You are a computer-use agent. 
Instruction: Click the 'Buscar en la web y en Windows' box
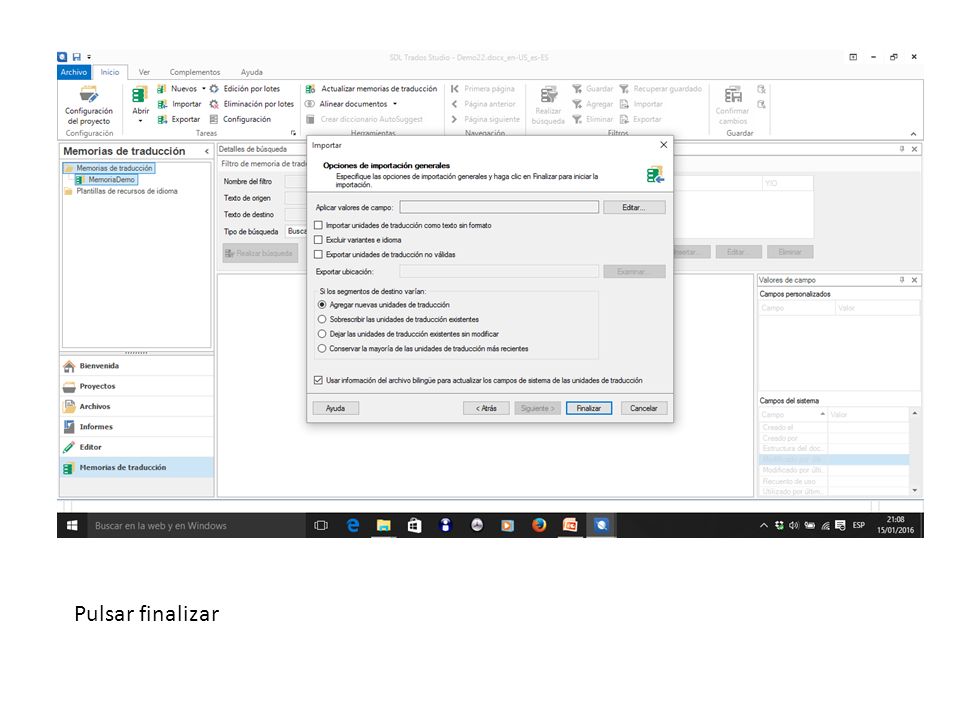(x=196, y=525)
